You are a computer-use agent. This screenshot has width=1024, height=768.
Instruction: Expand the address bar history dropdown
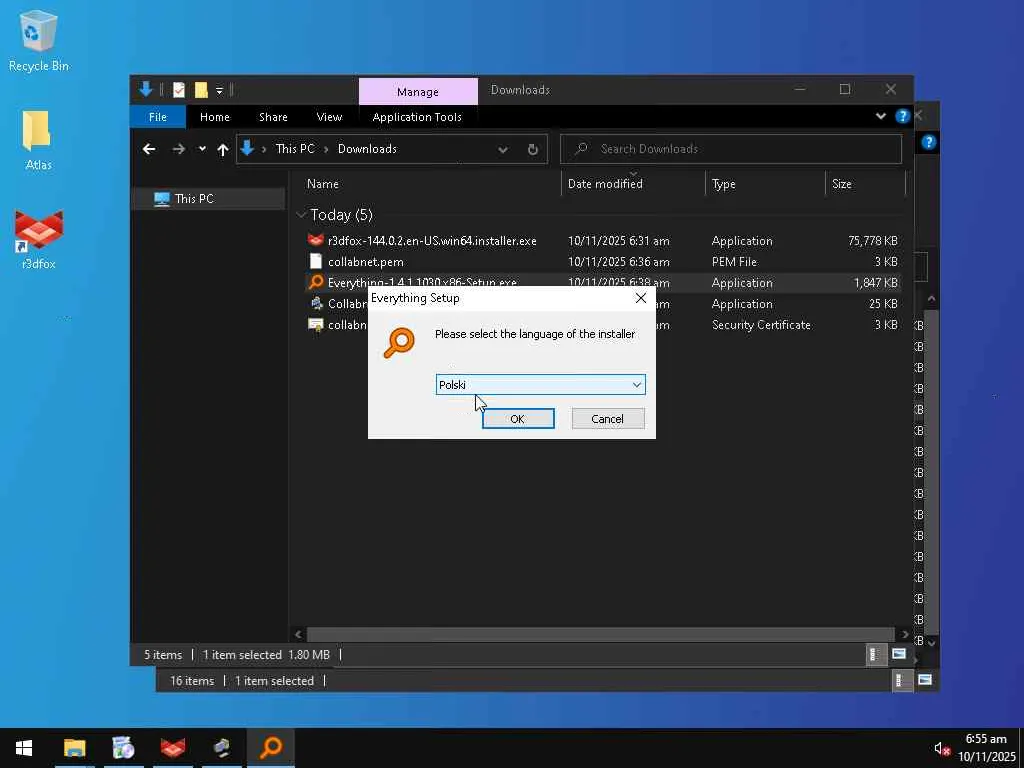coord(503,150)
